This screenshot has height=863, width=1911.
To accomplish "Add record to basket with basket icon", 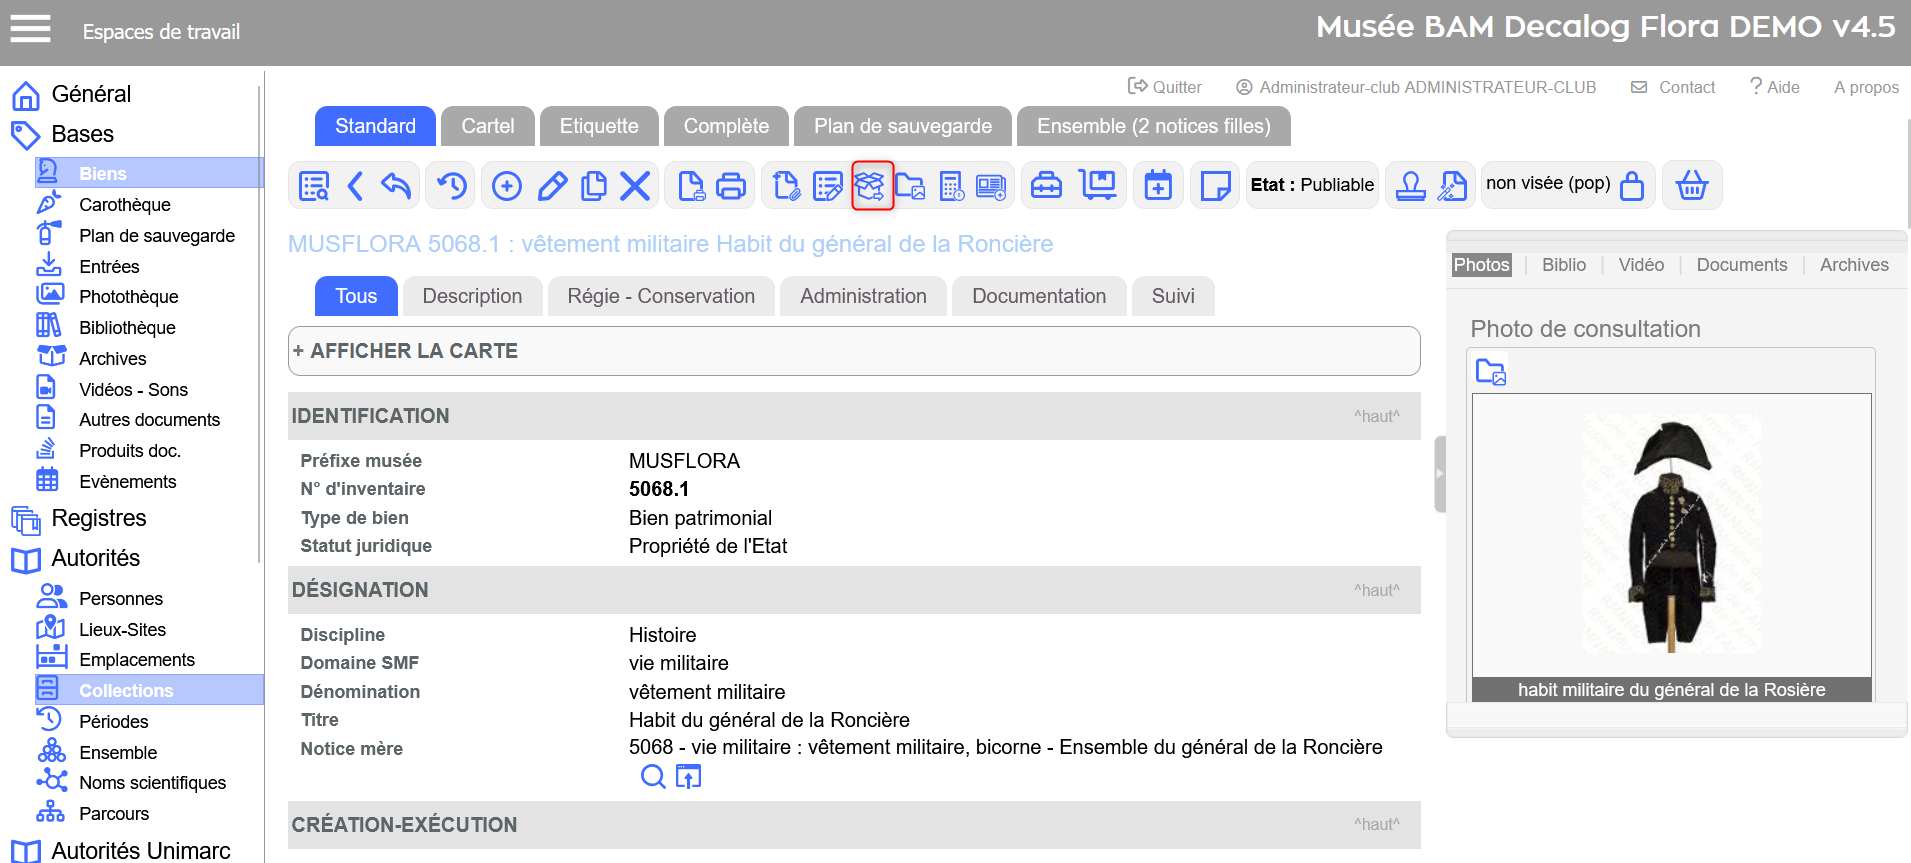I will click(1691, 186).
